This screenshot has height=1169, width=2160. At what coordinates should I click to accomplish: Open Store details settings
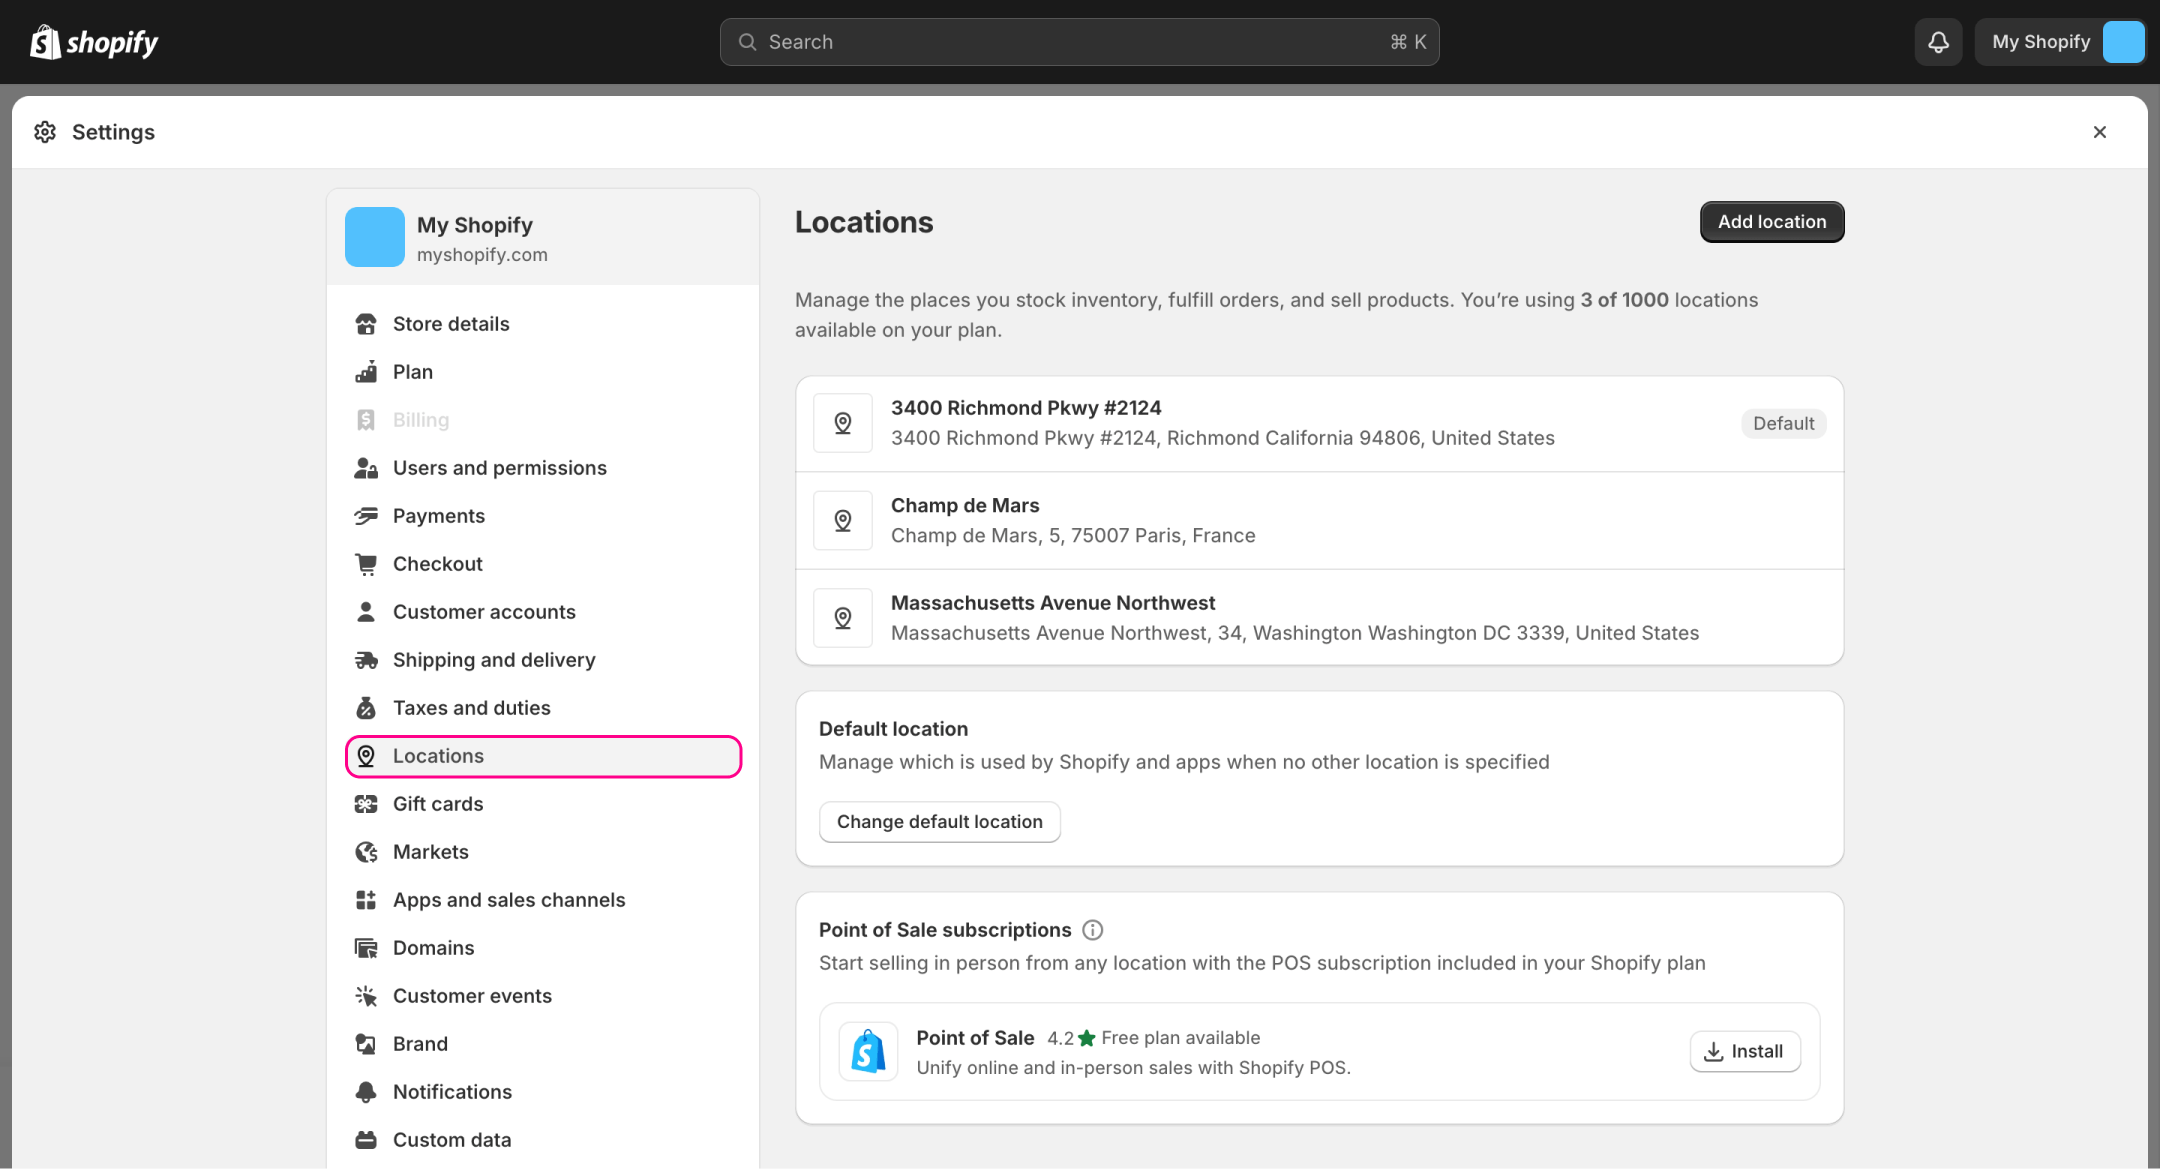pos(450,324)
